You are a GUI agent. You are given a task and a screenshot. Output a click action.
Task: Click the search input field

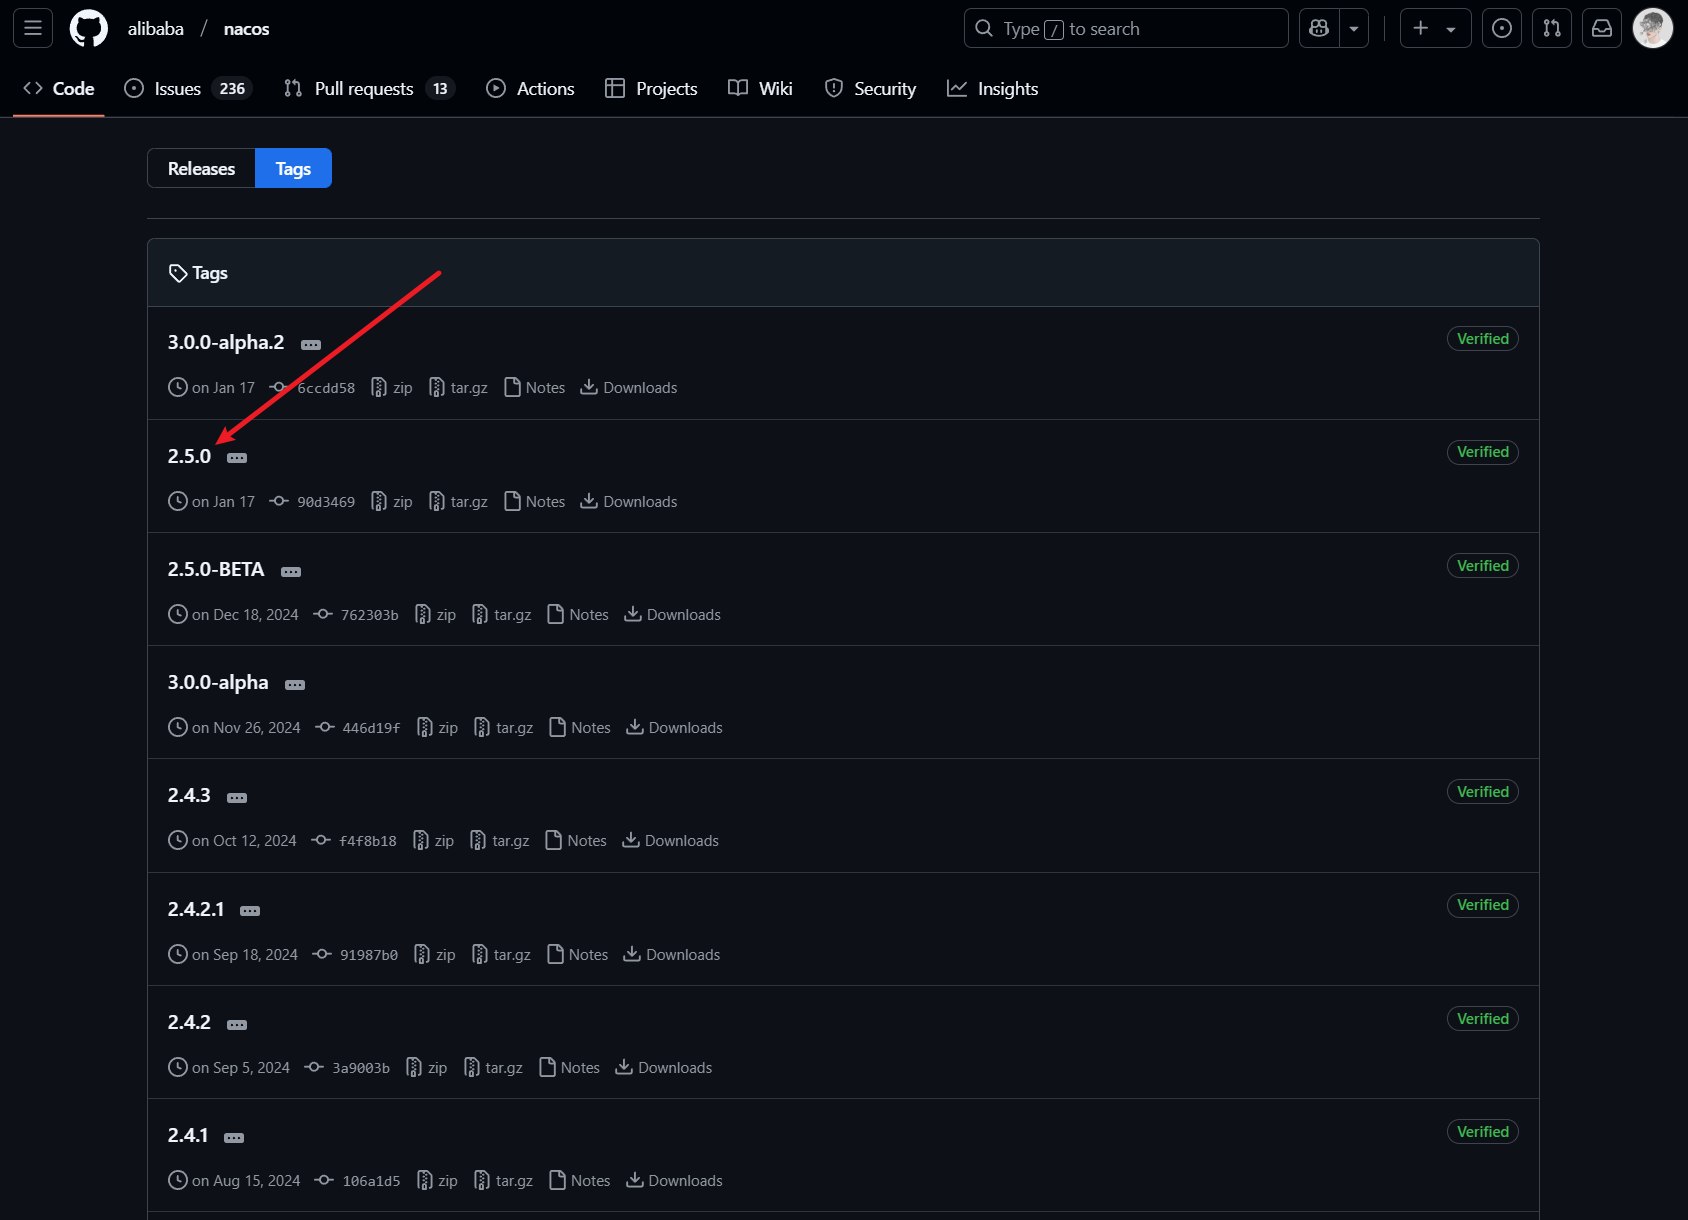click(x=1126, y=29)
